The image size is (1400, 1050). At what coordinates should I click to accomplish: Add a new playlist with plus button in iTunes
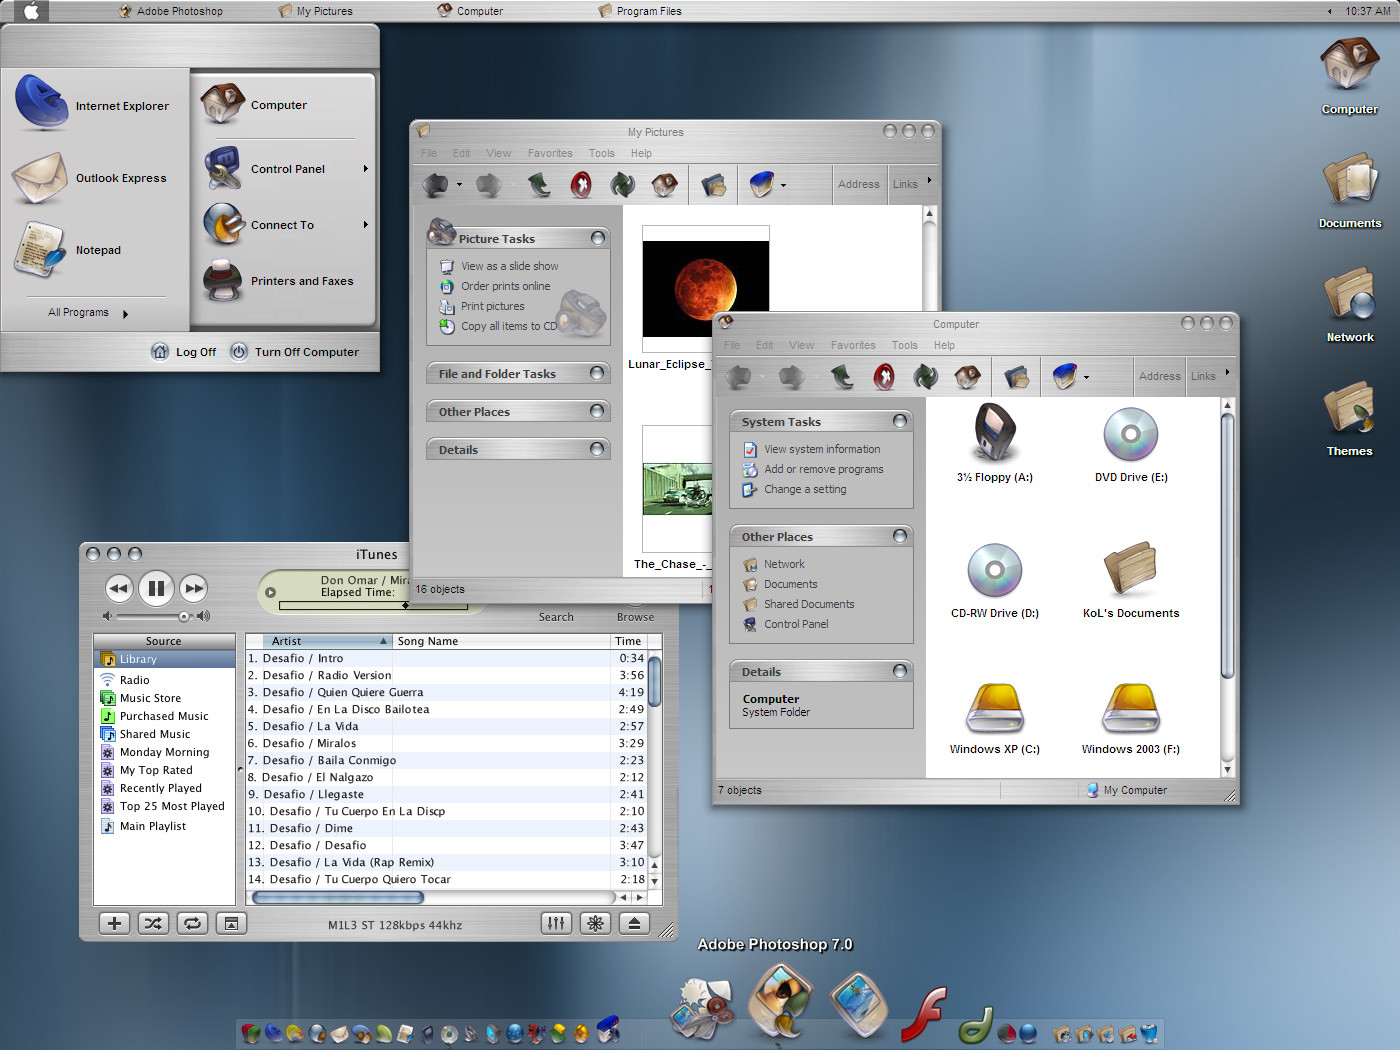[114, 923]
